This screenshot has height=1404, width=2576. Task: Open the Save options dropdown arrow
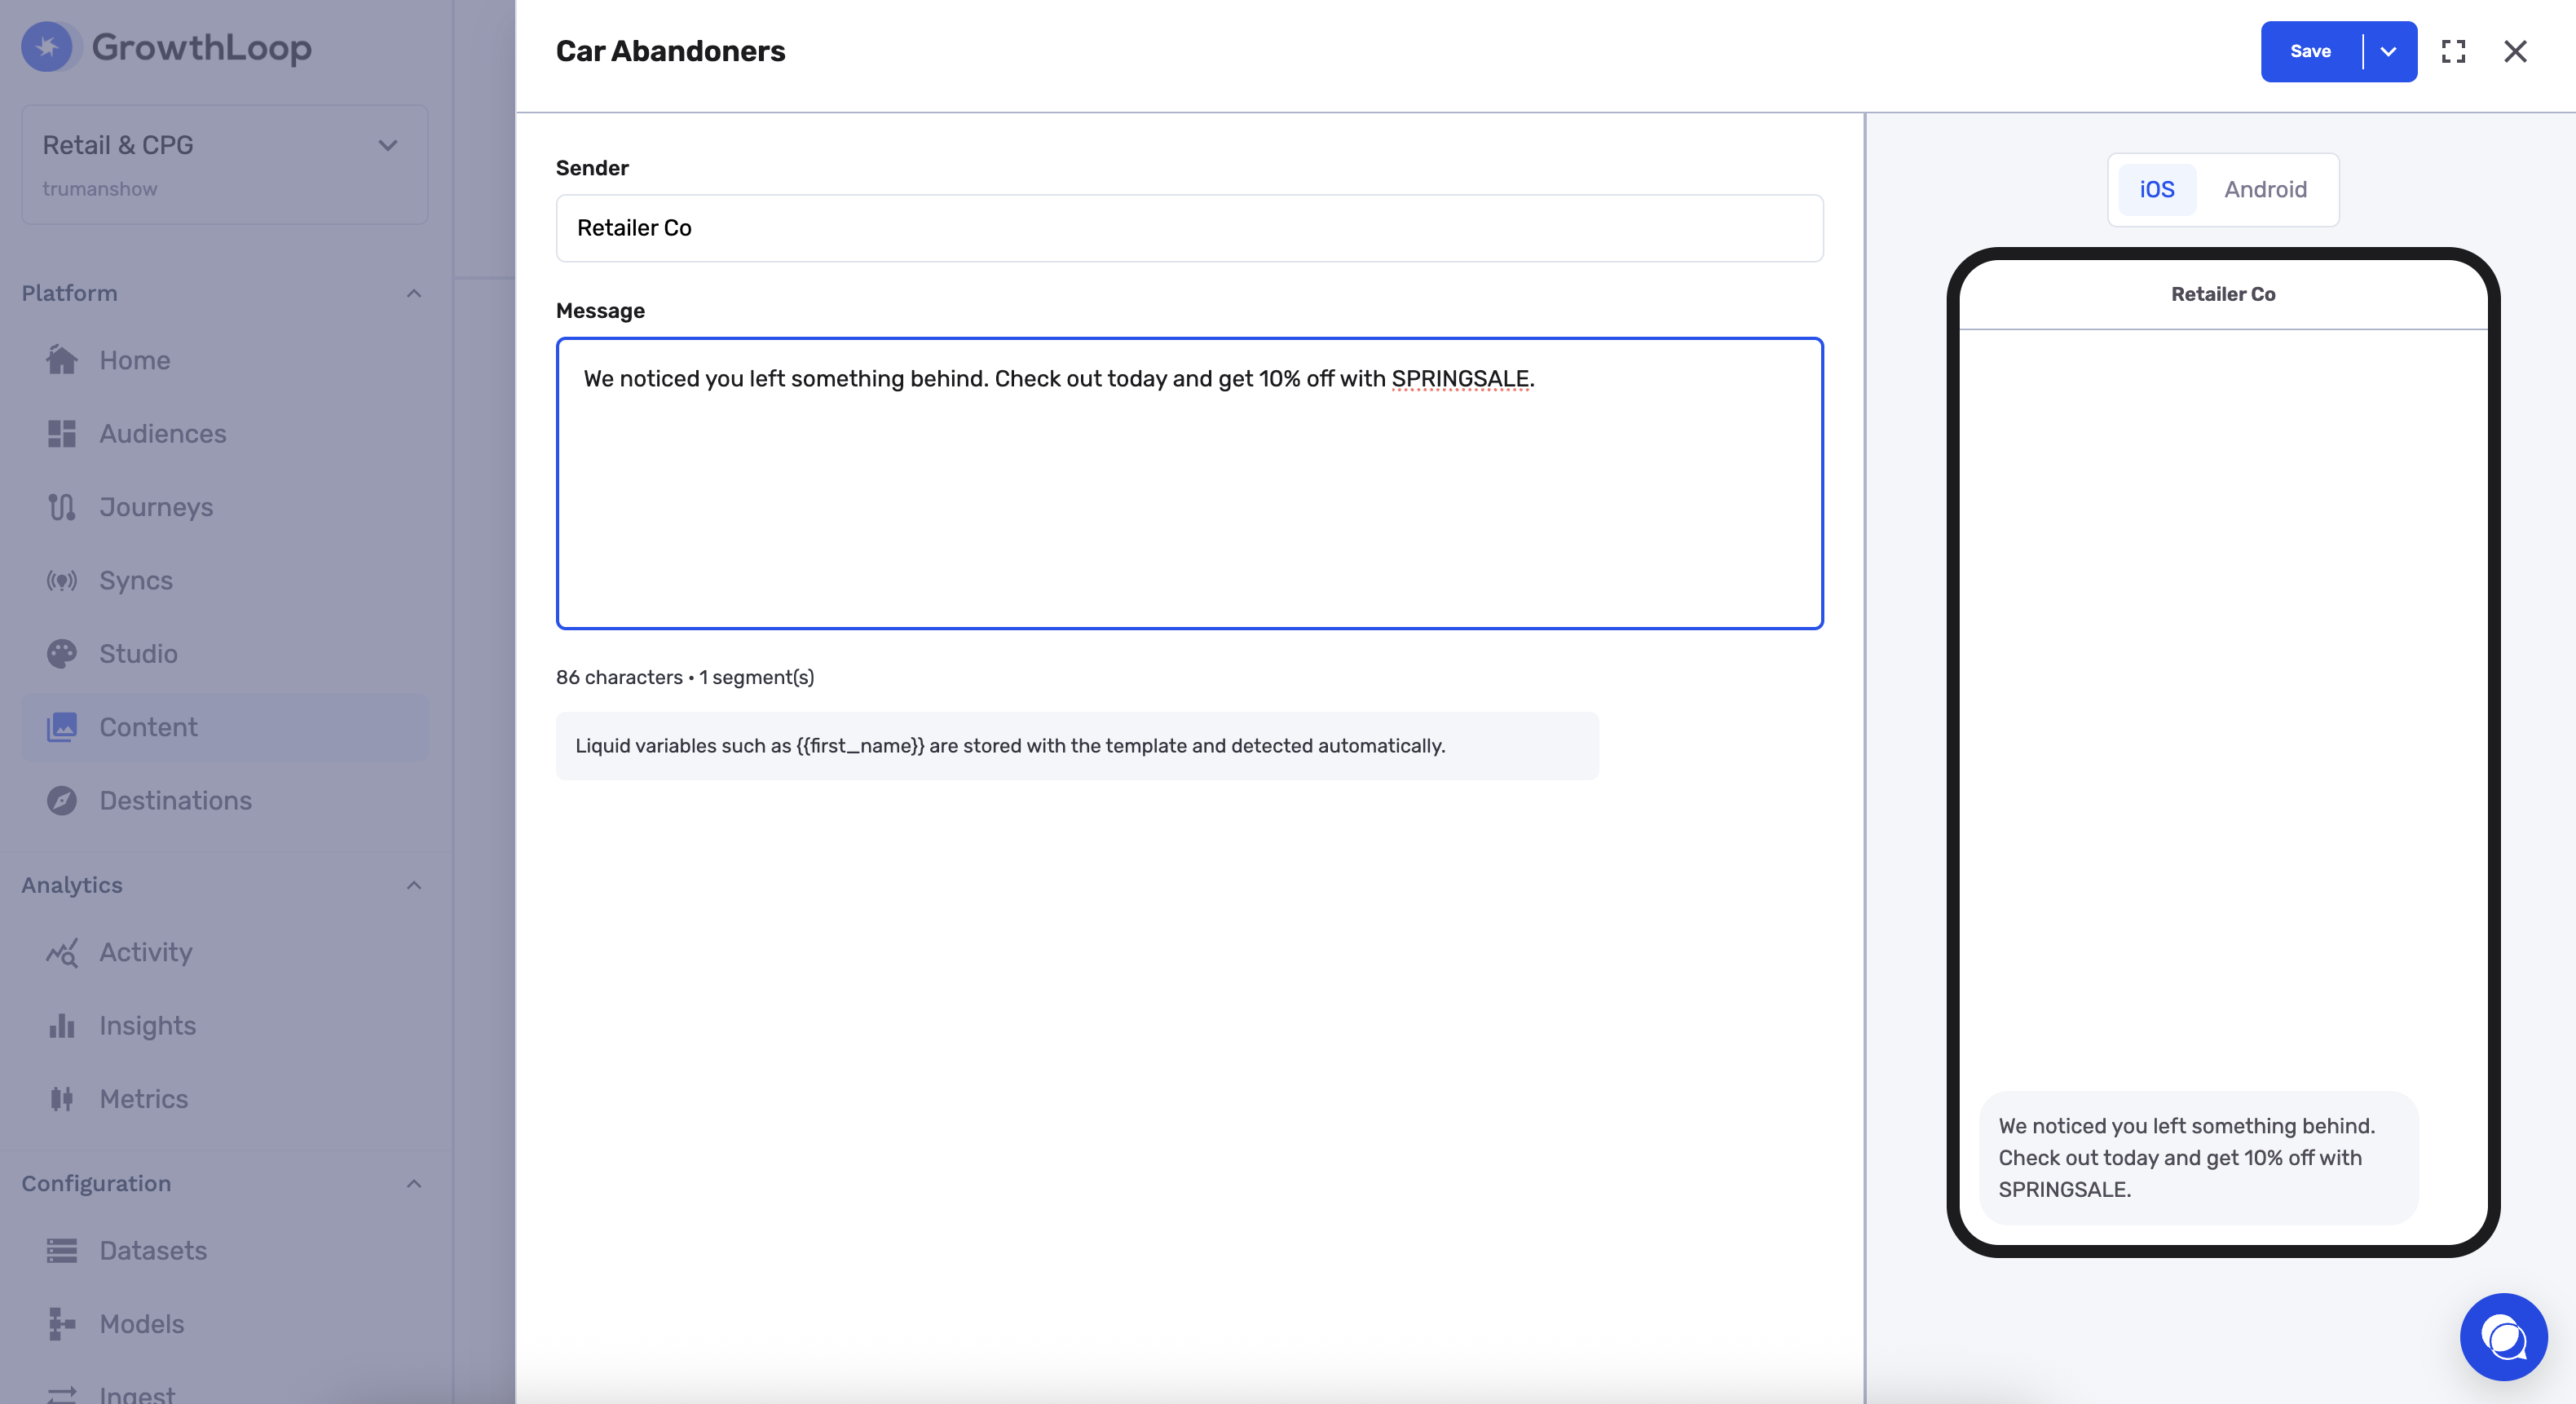[x=2388, y=51]
